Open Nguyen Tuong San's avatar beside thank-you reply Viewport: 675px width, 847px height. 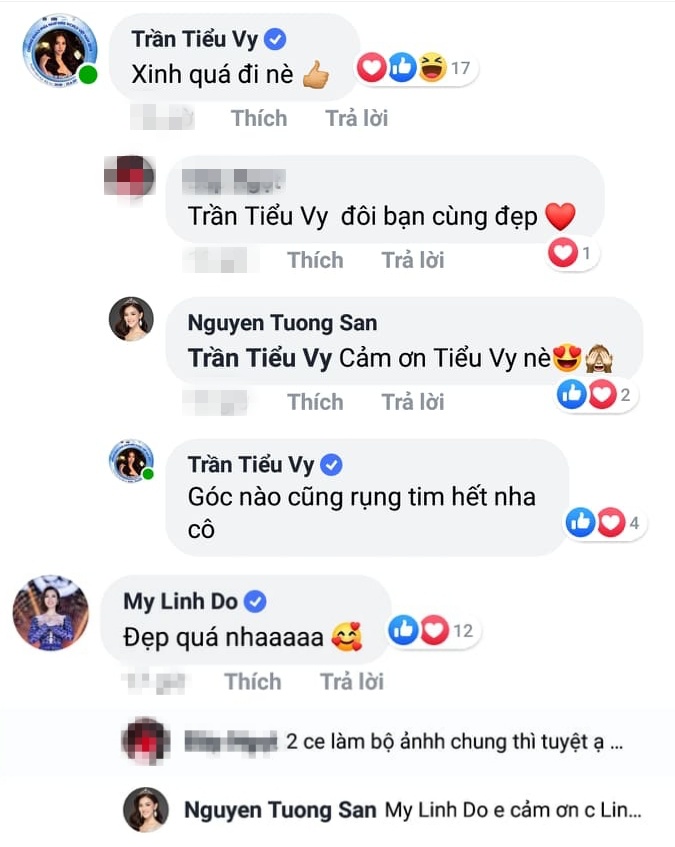131,319
